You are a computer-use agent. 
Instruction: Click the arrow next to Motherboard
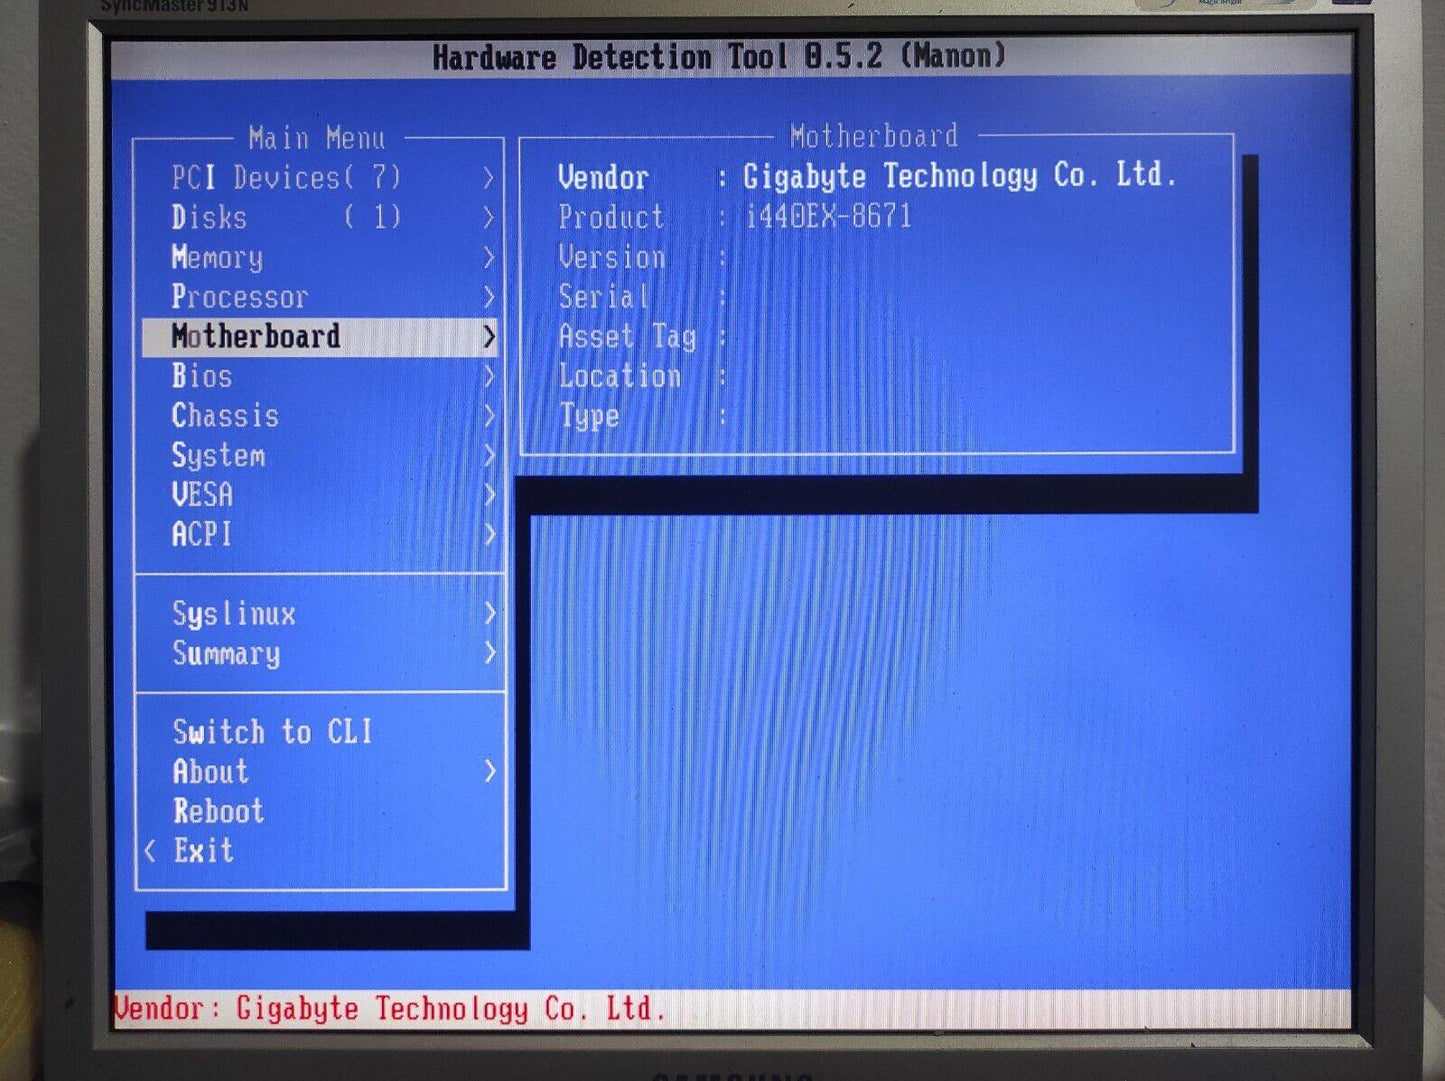[x=489, y=337]
